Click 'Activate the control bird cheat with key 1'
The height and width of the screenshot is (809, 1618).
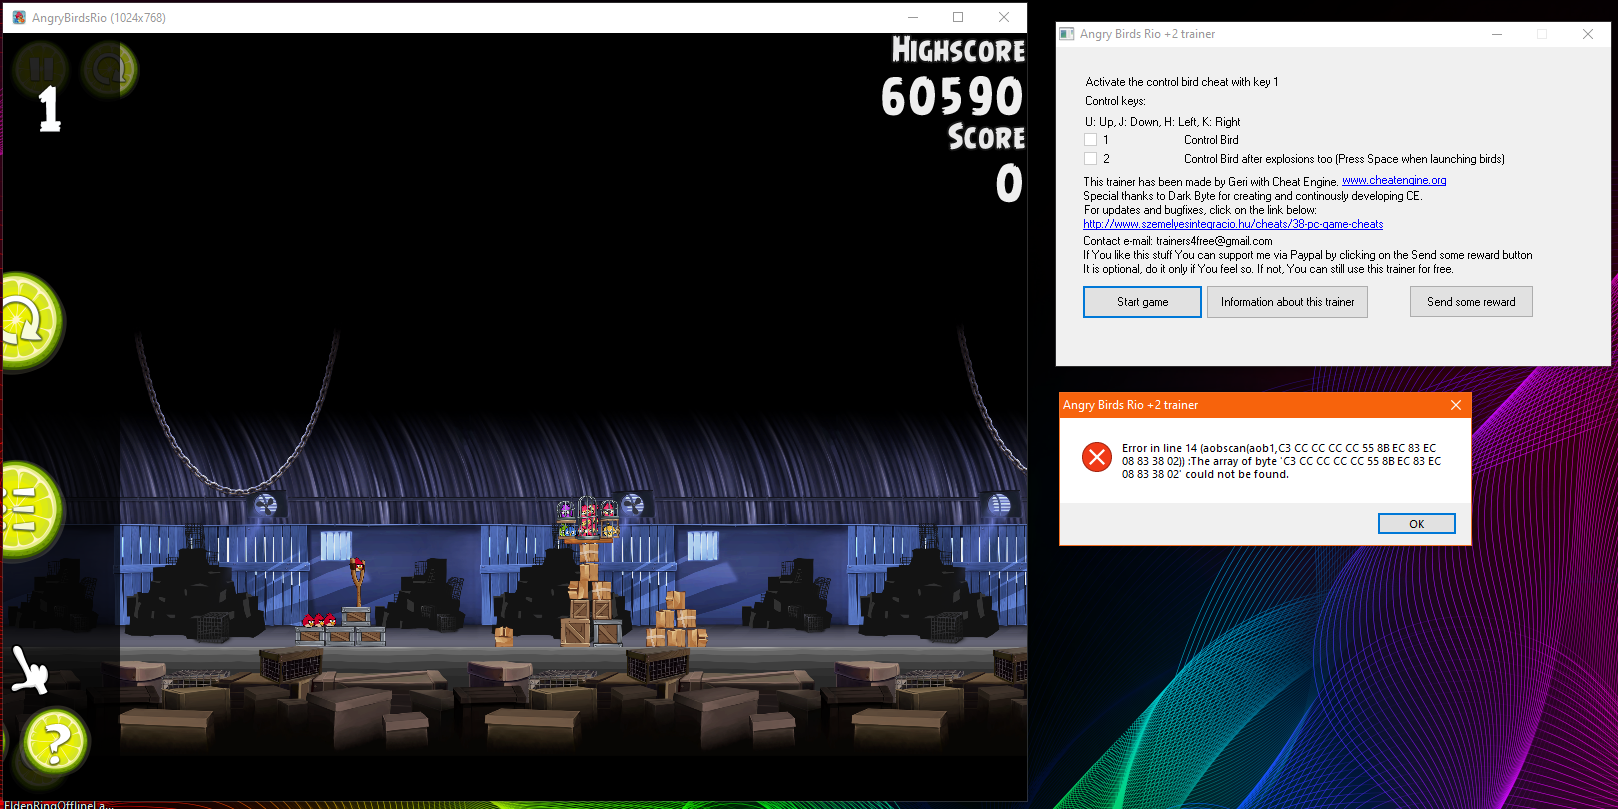1182,82
